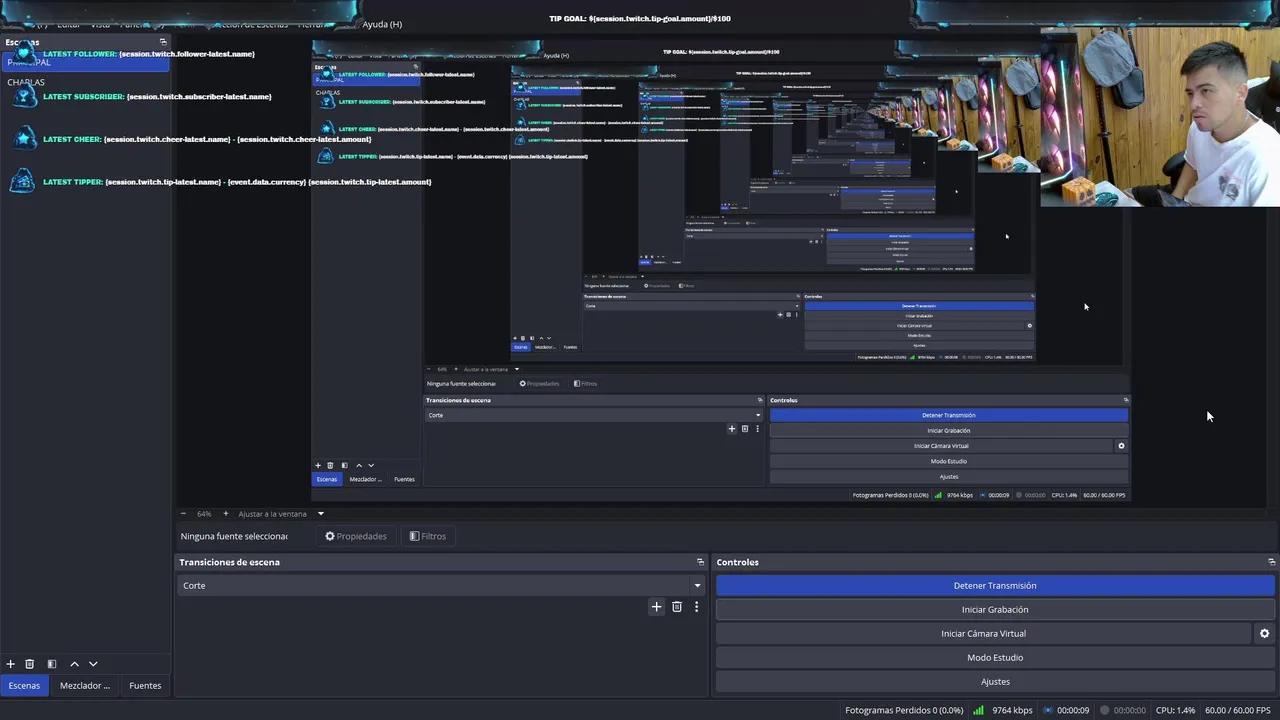The image size is (1280, 720).
Task: Open scene filters icon in Escenas toolbar
Action: click(x=52, y=664)
